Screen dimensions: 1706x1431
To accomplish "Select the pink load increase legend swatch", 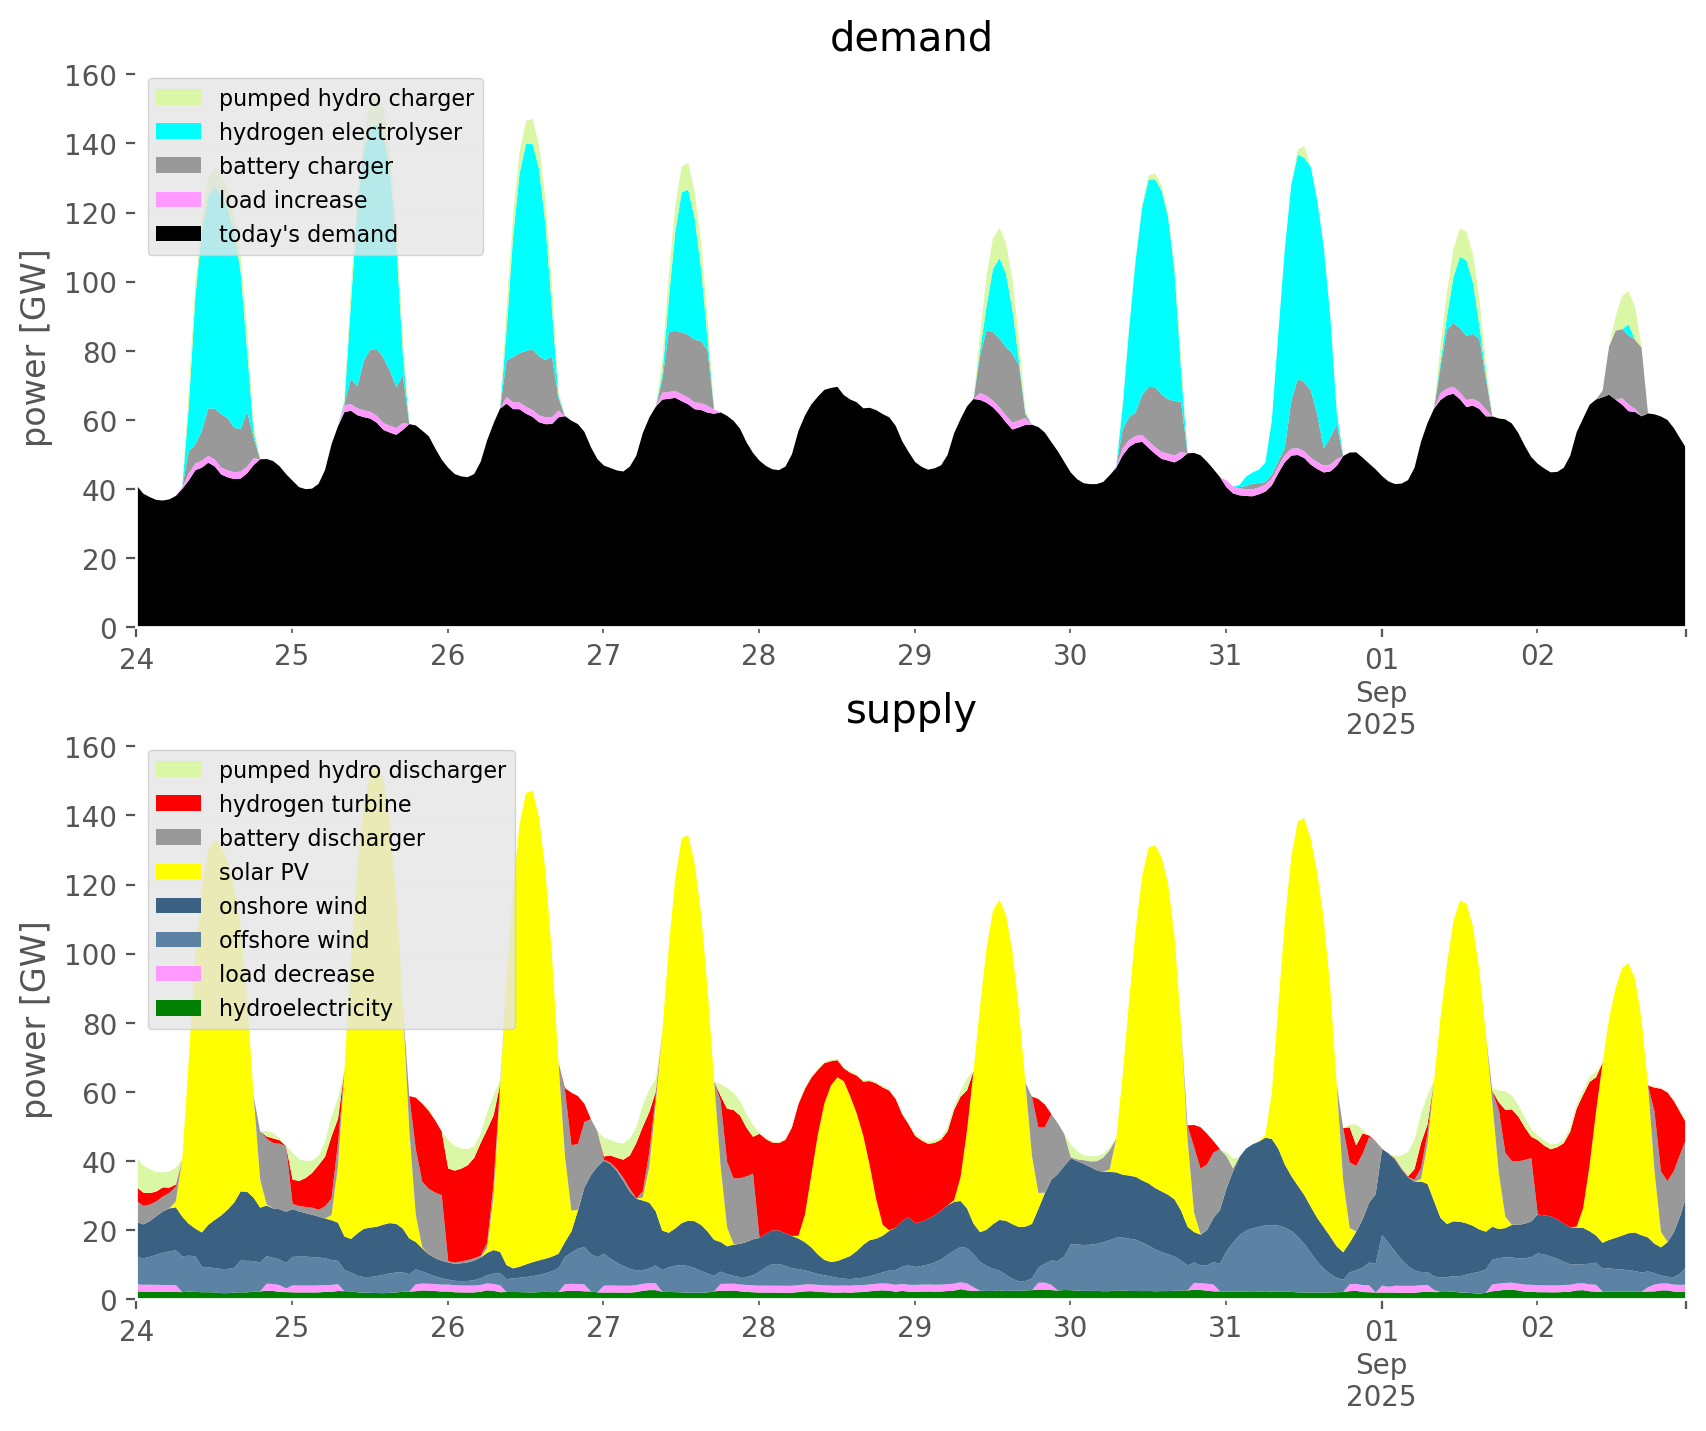I will [x=179, y=200].
